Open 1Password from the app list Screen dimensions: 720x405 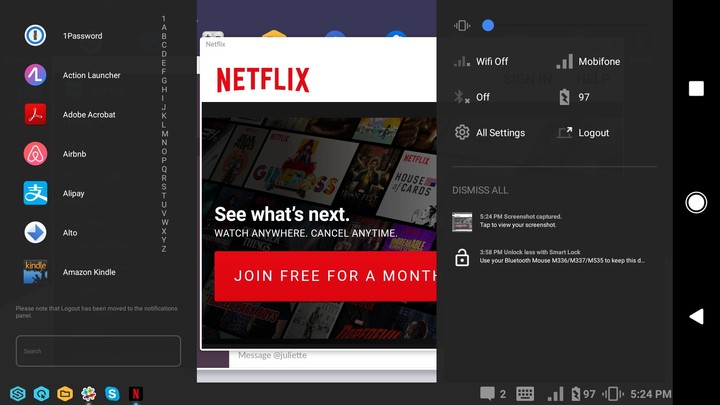pyautogui.click(x=35, y=35)
